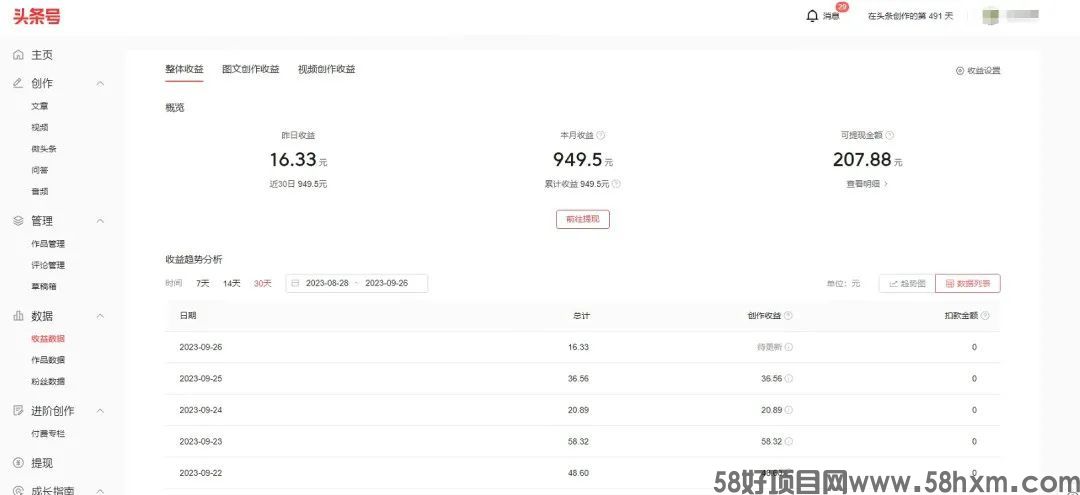1080x495 pixels.
Task: Collapse the 数据 sidebar section
Action: point(100,316)
